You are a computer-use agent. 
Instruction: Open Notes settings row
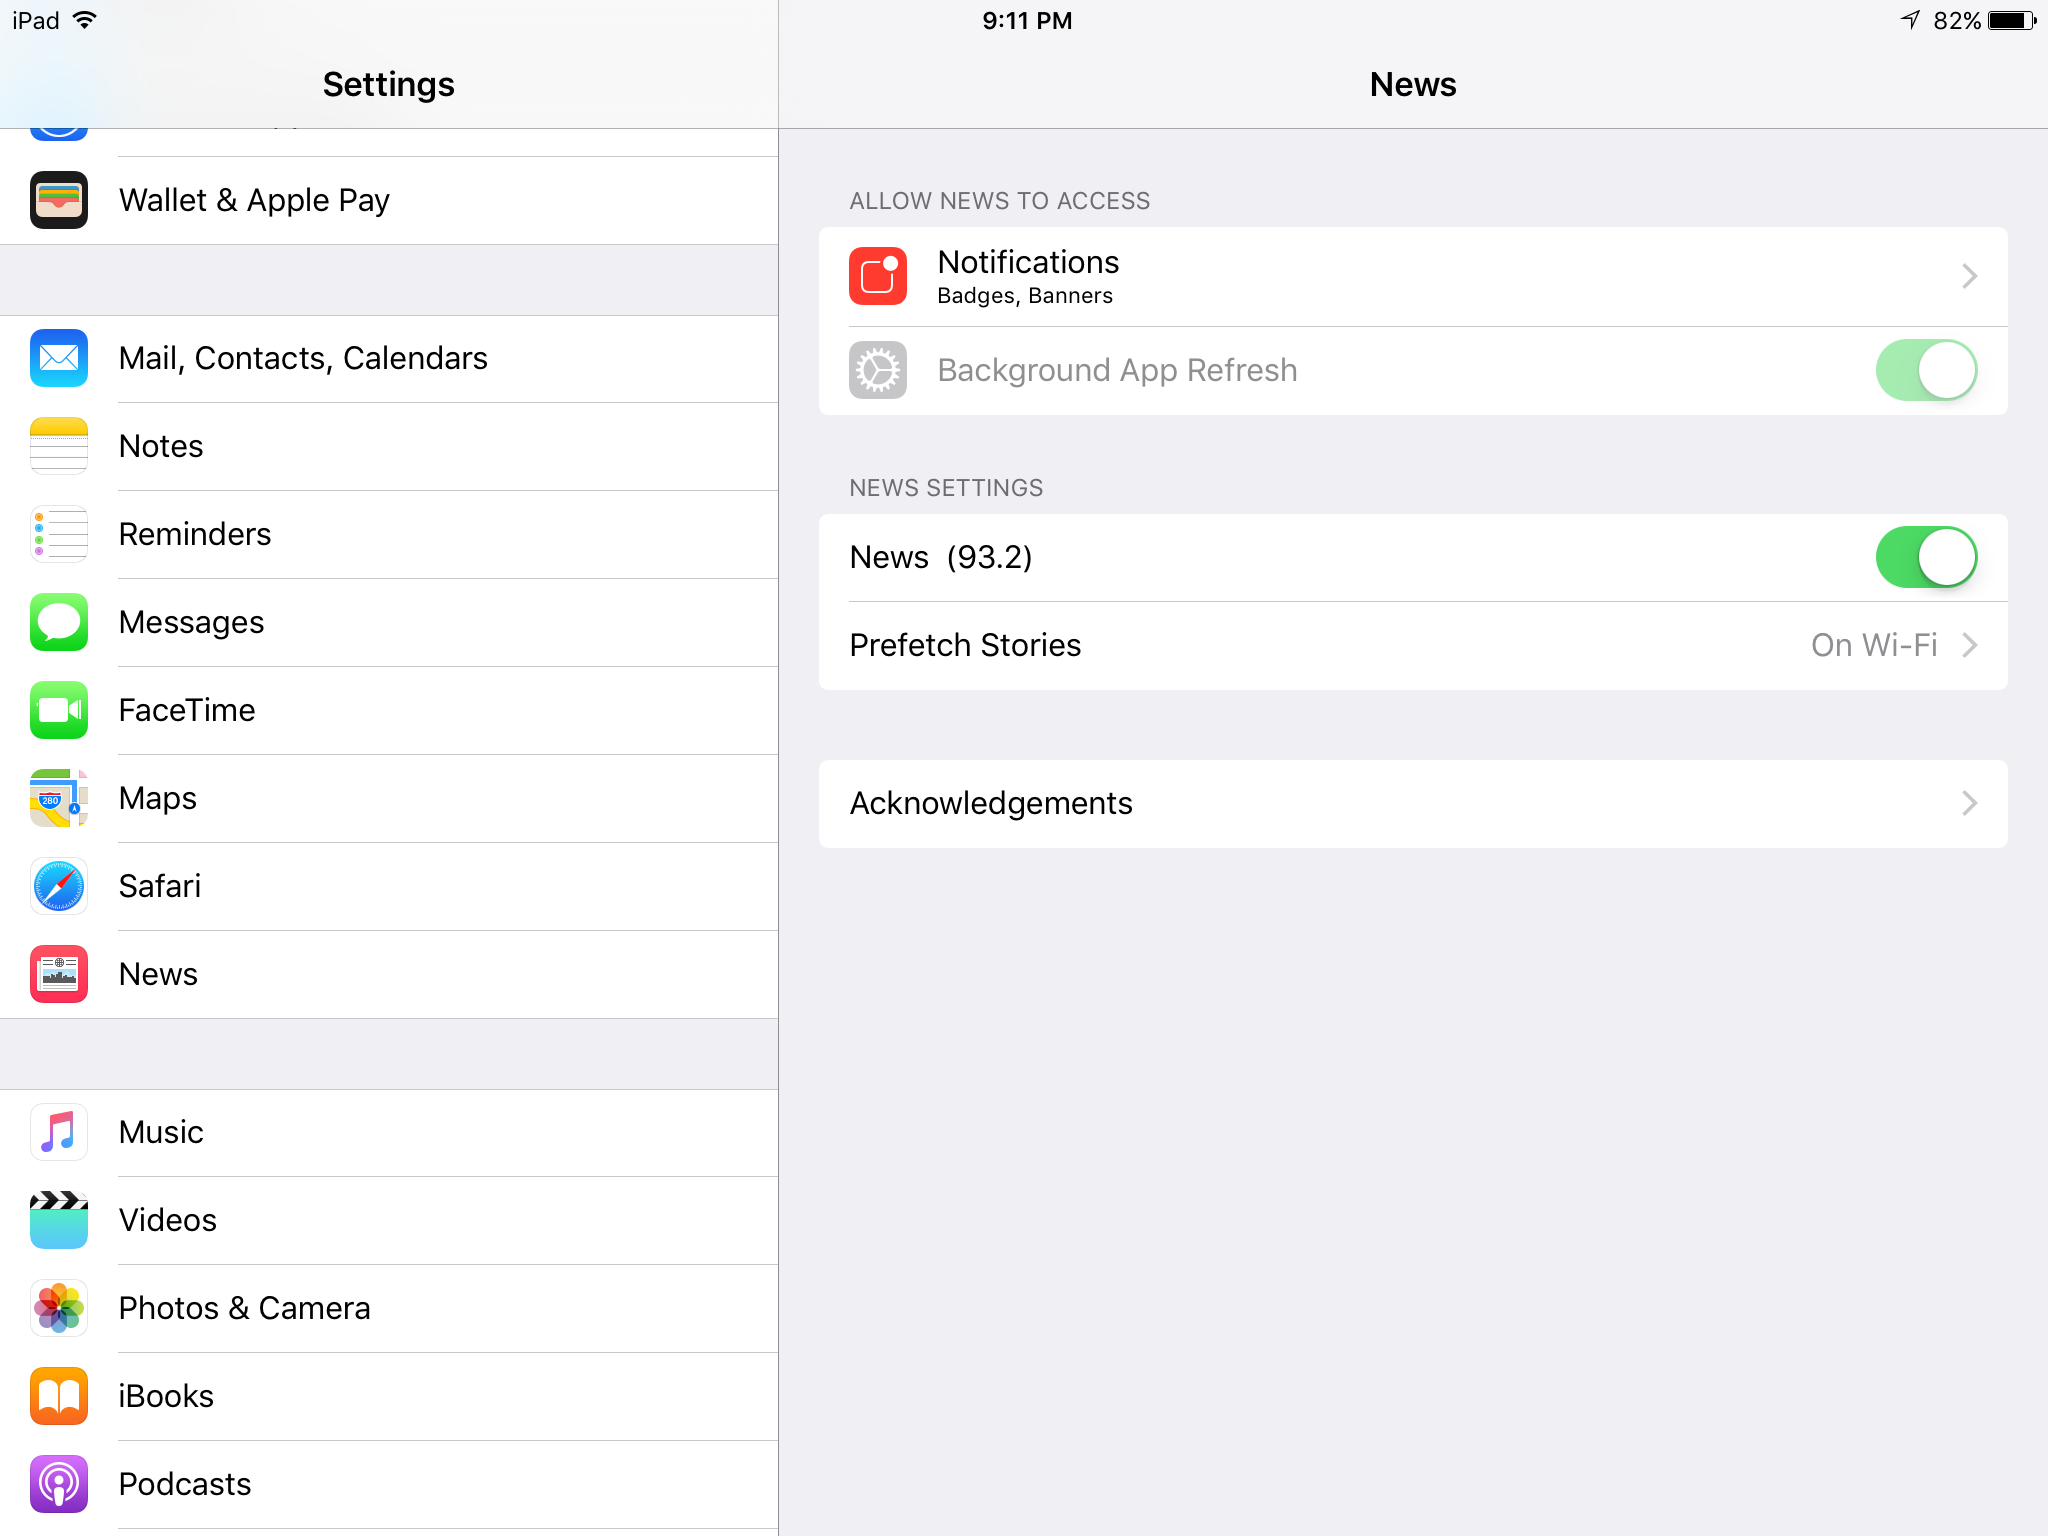pos(389,446)
